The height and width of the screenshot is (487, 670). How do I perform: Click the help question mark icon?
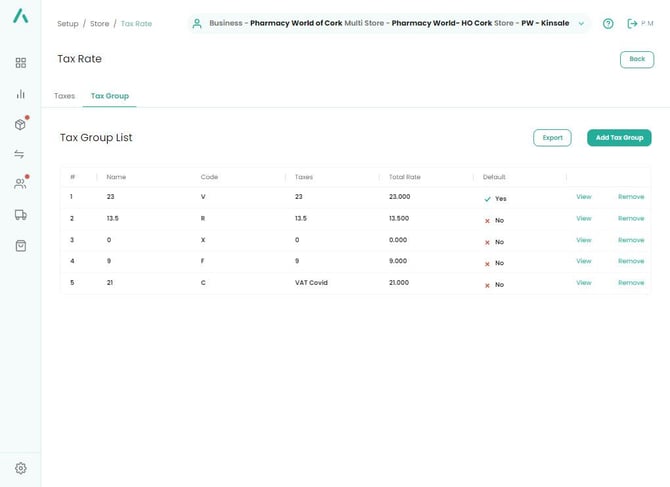608,24
